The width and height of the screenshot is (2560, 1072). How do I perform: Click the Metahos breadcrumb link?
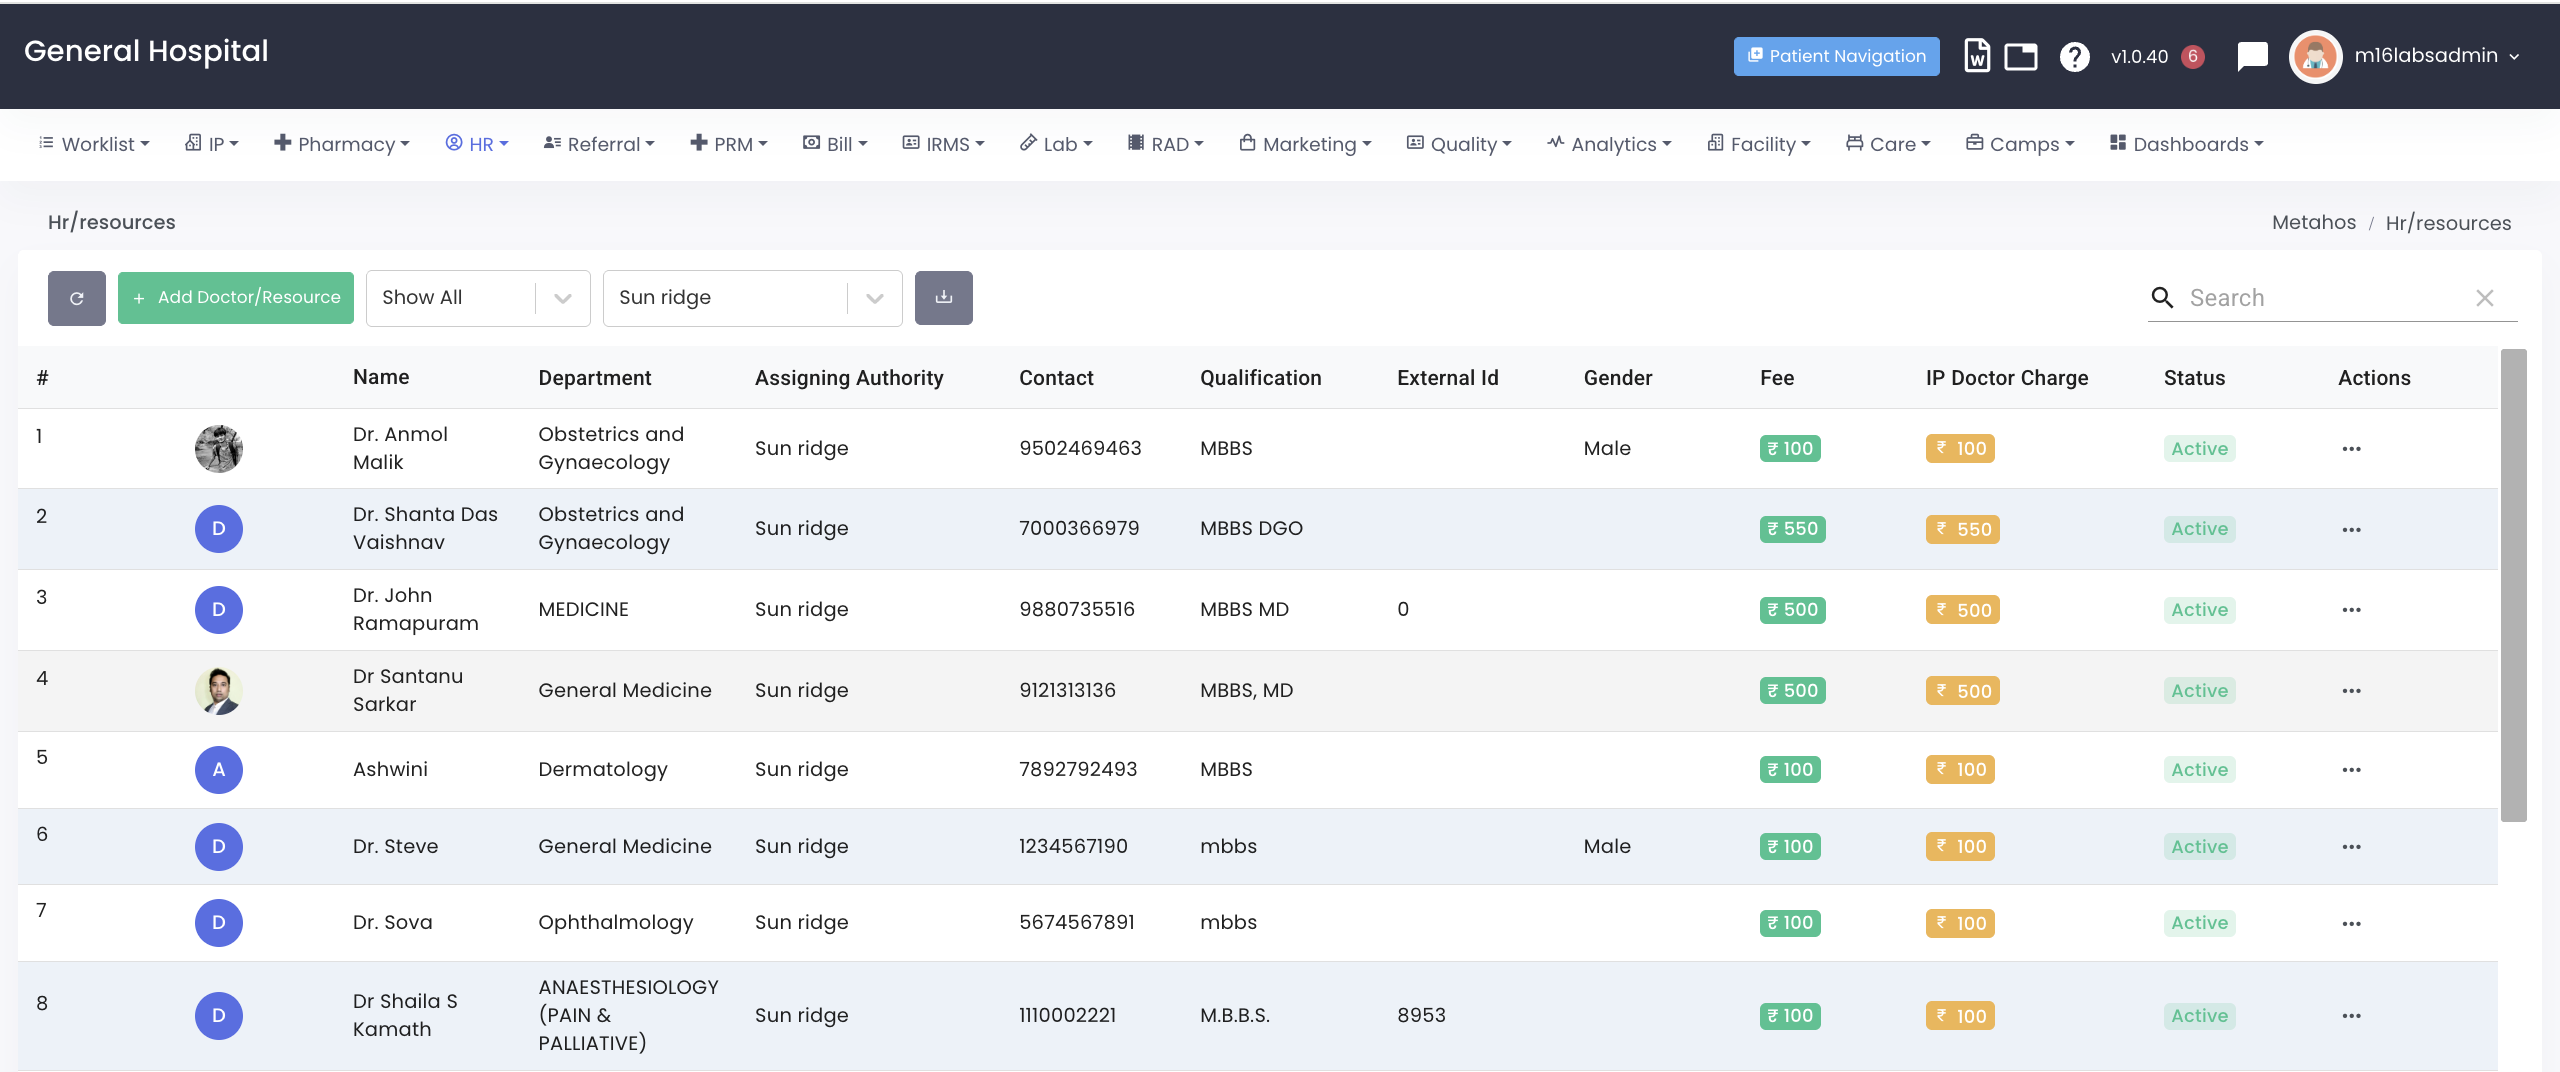pos(2313,222)
